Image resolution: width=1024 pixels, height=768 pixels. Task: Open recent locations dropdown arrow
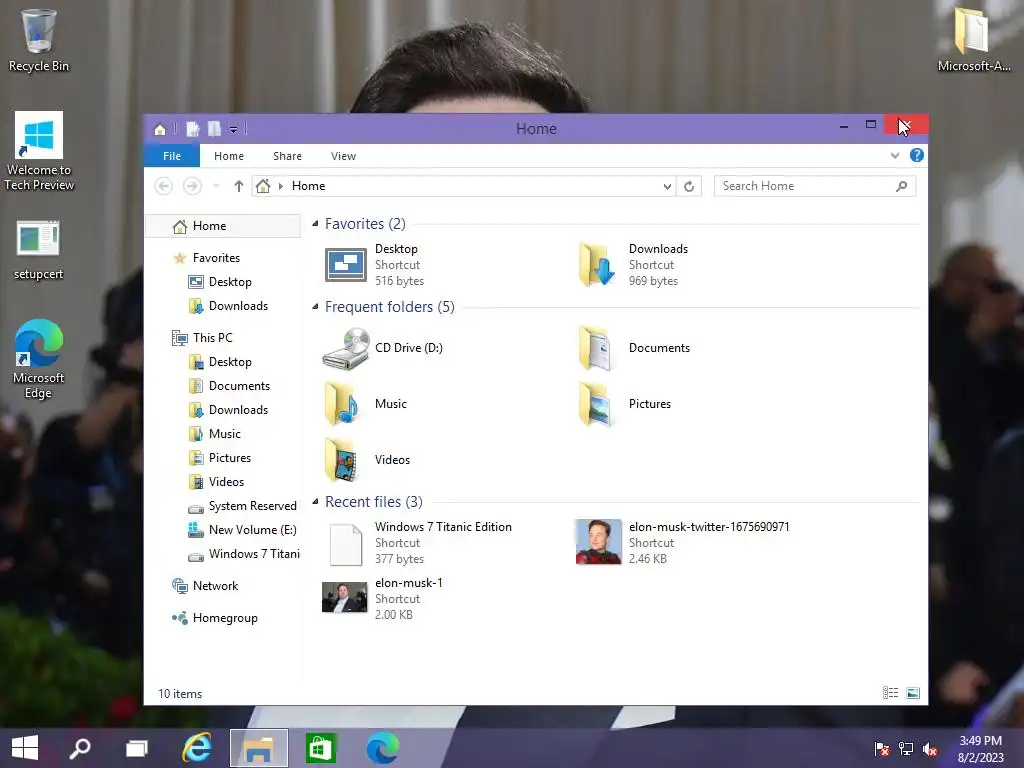pos(217,186)
